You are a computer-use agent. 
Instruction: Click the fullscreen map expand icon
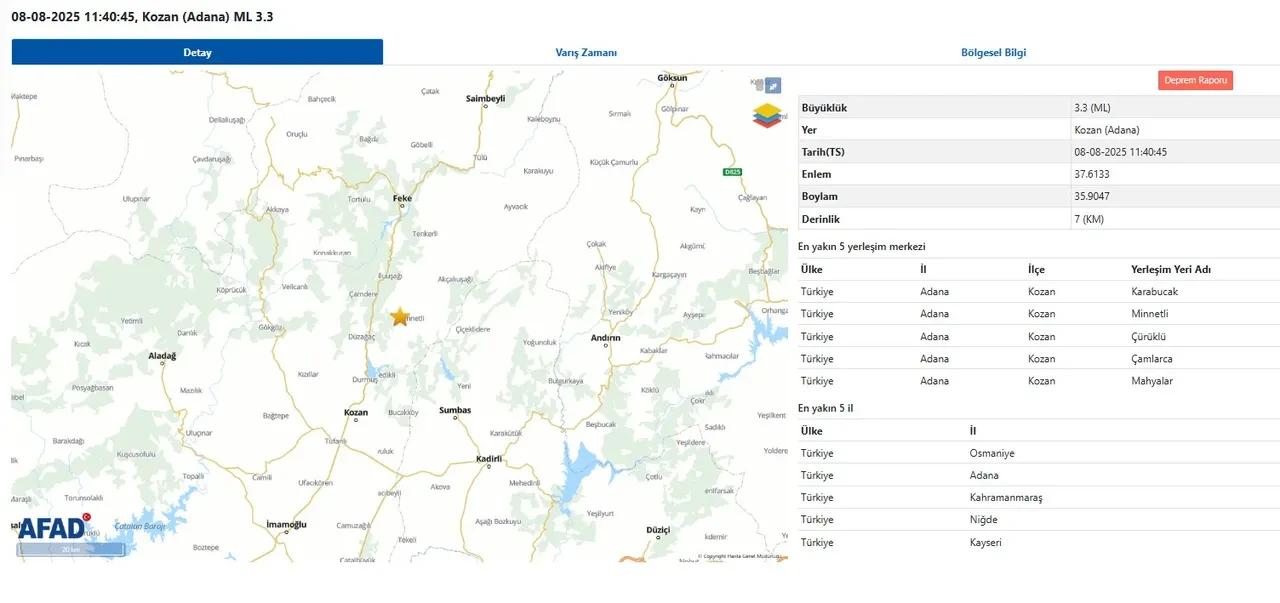[x=773, y=86]
